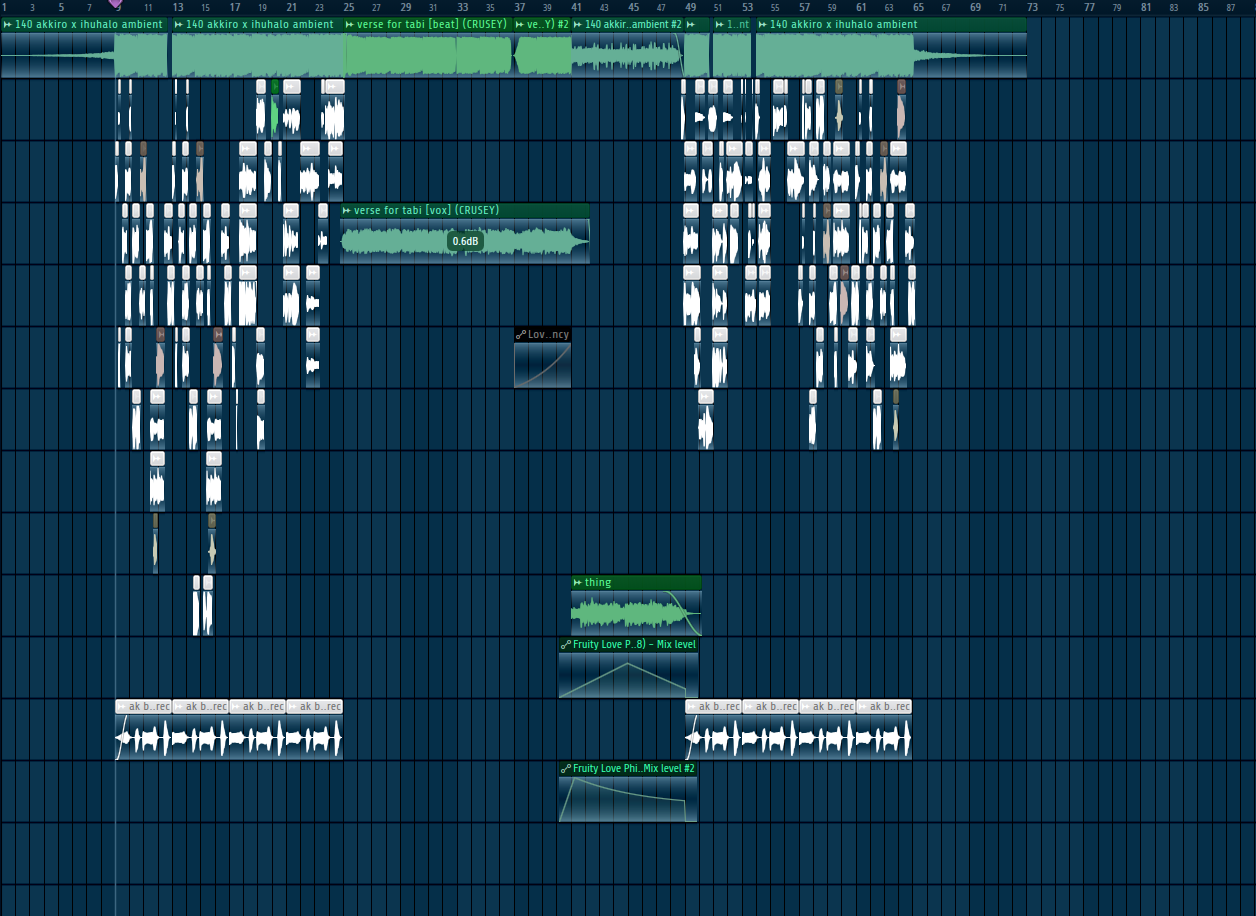The width and height of the screenshot is (1256, 916).
Task: Open clip menu icon of 'verse for tabi [beat]' clip
Action: (x=350, y=24)
